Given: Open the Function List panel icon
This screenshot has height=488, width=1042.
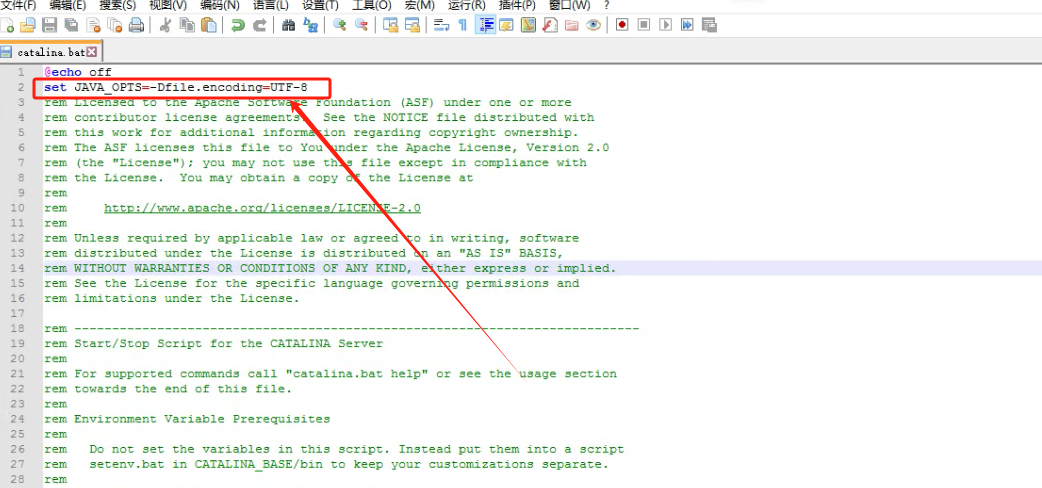Looking at the screenshot, I should pyautogui.click(x=550, y=25).
